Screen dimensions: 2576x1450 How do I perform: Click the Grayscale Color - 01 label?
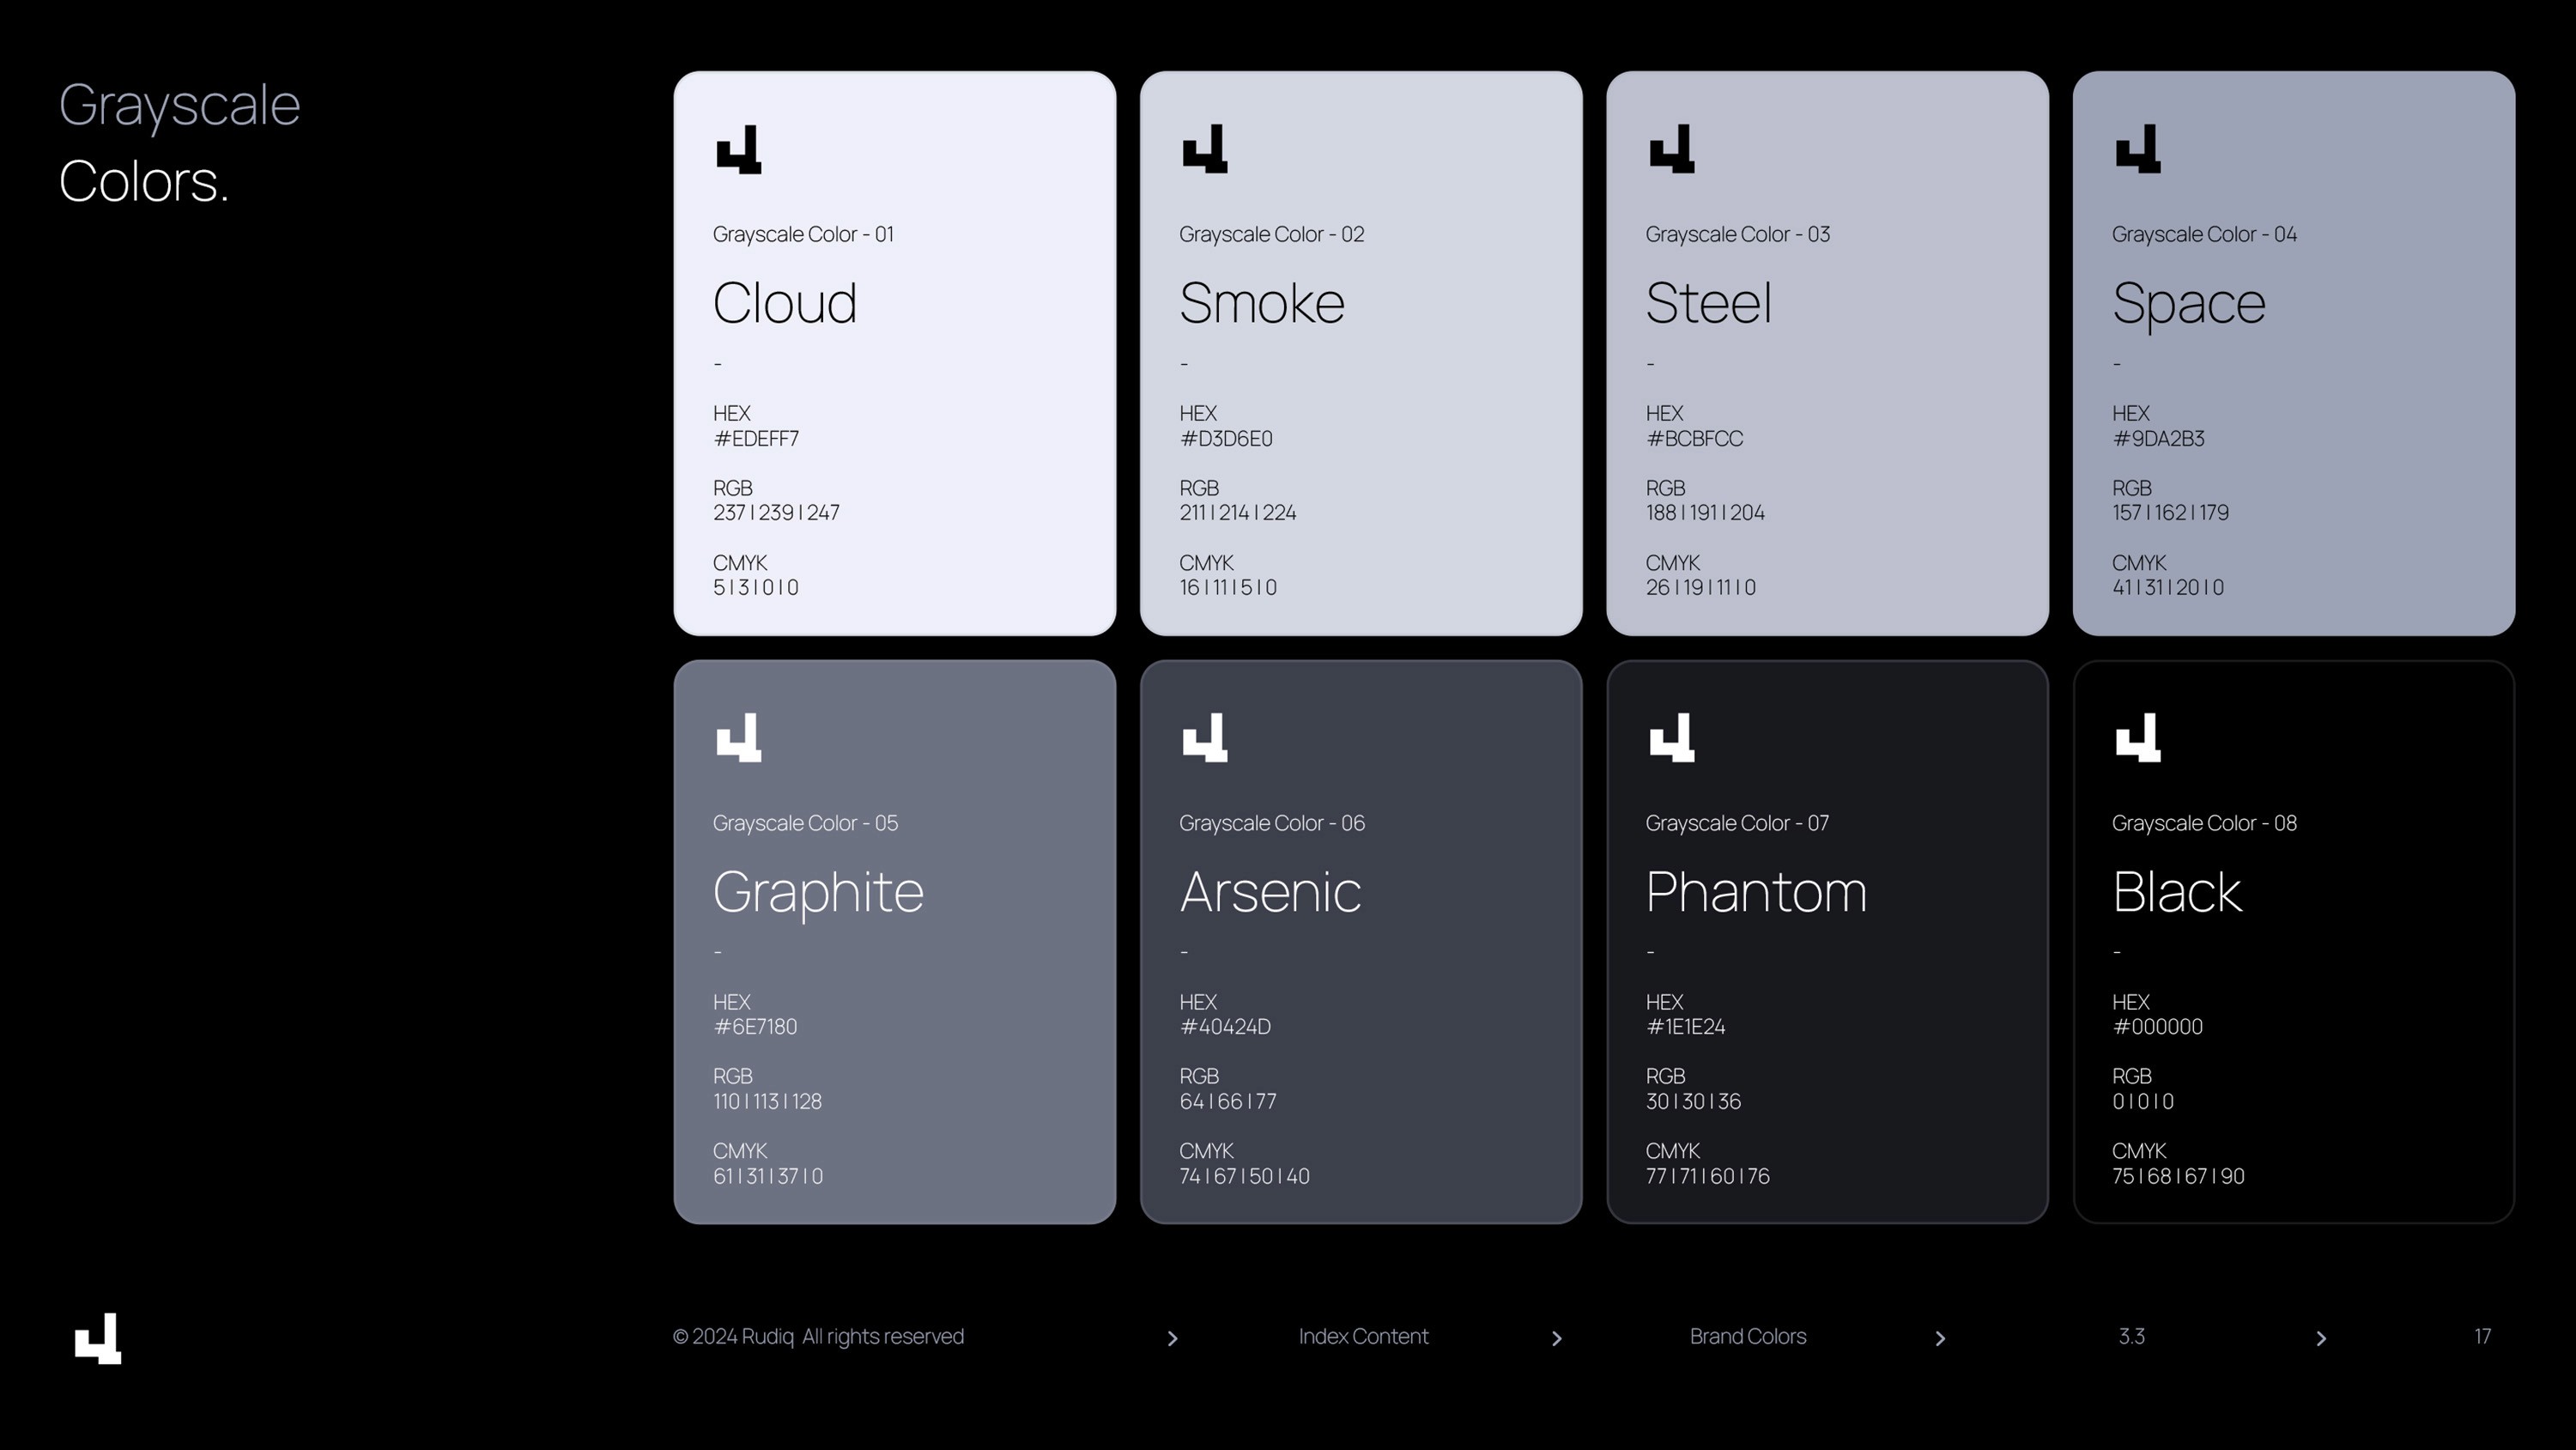[x=803, y=235]
